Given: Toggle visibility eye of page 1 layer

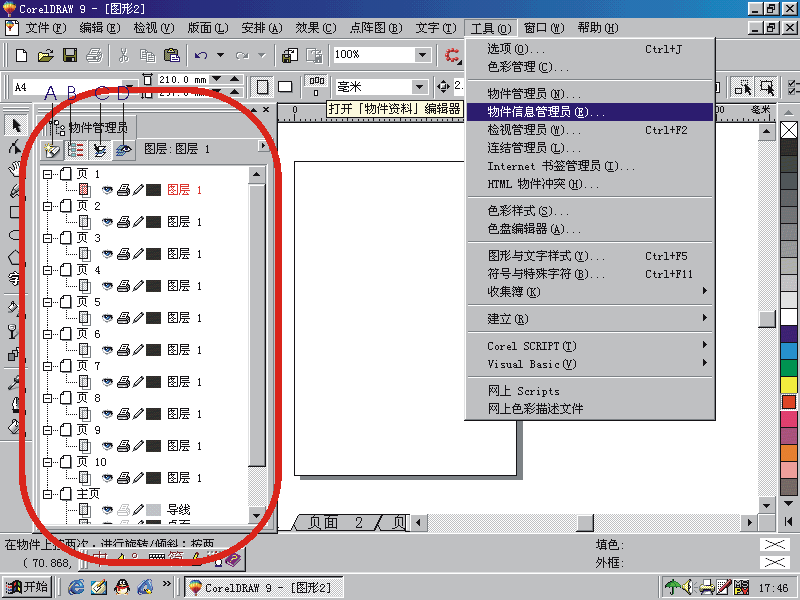Looking at the screenshot, I should 107,190.
